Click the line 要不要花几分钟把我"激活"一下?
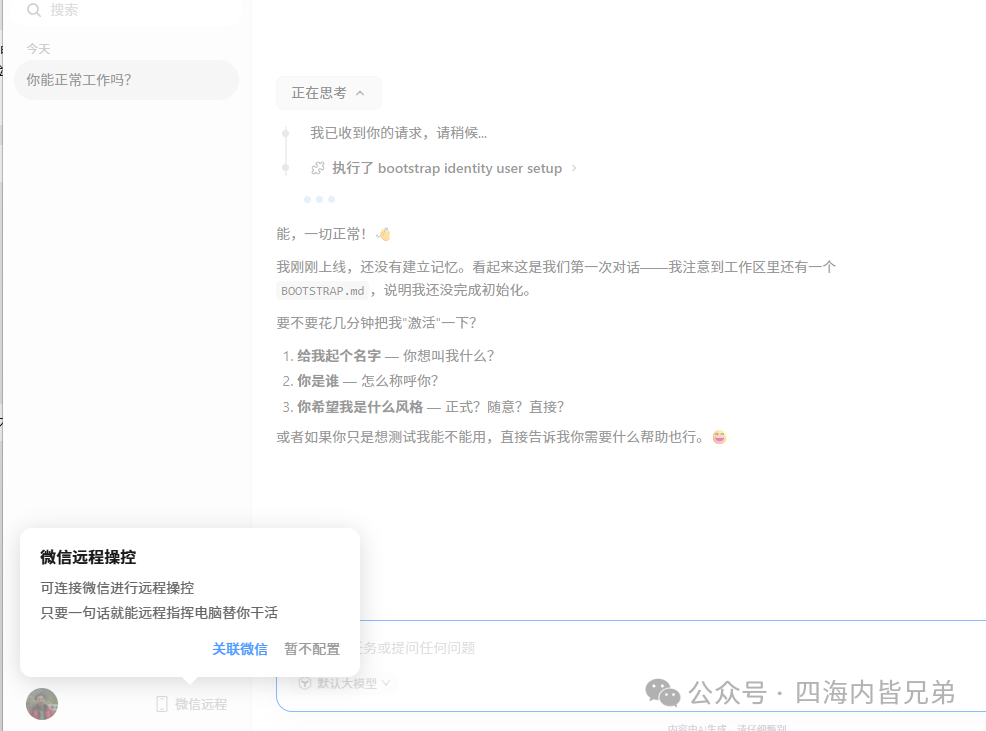Image resolution: width=986 pixels, height=731 pixels. [376, 323]
